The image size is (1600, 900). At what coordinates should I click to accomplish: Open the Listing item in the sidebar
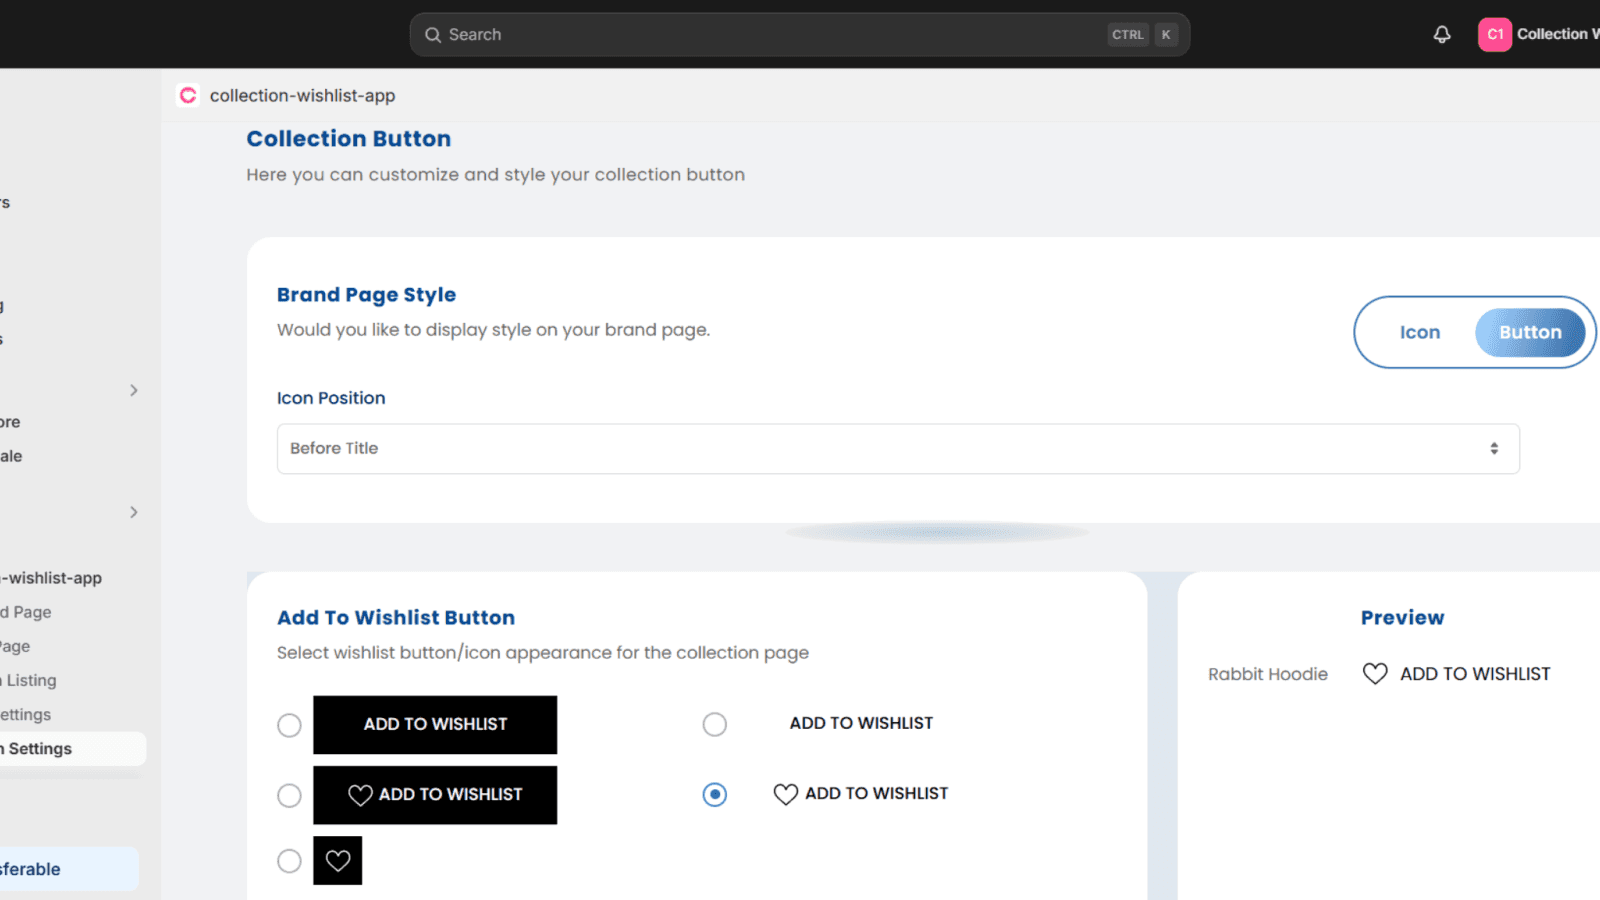point(32,680)
